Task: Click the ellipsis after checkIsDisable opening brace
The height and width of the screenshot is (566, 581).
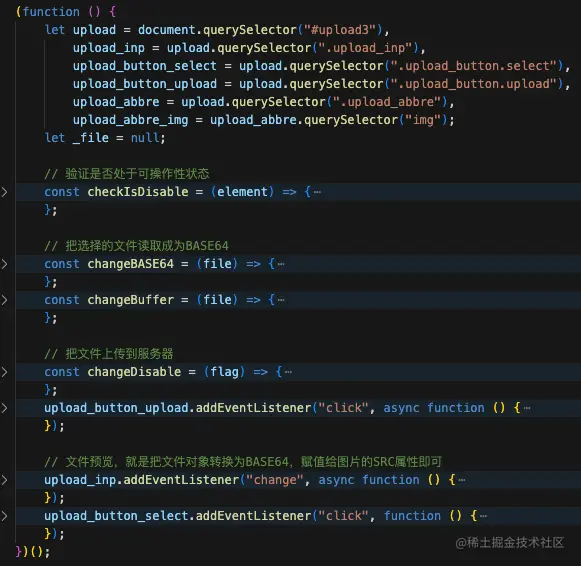Action: pos(318,192)
